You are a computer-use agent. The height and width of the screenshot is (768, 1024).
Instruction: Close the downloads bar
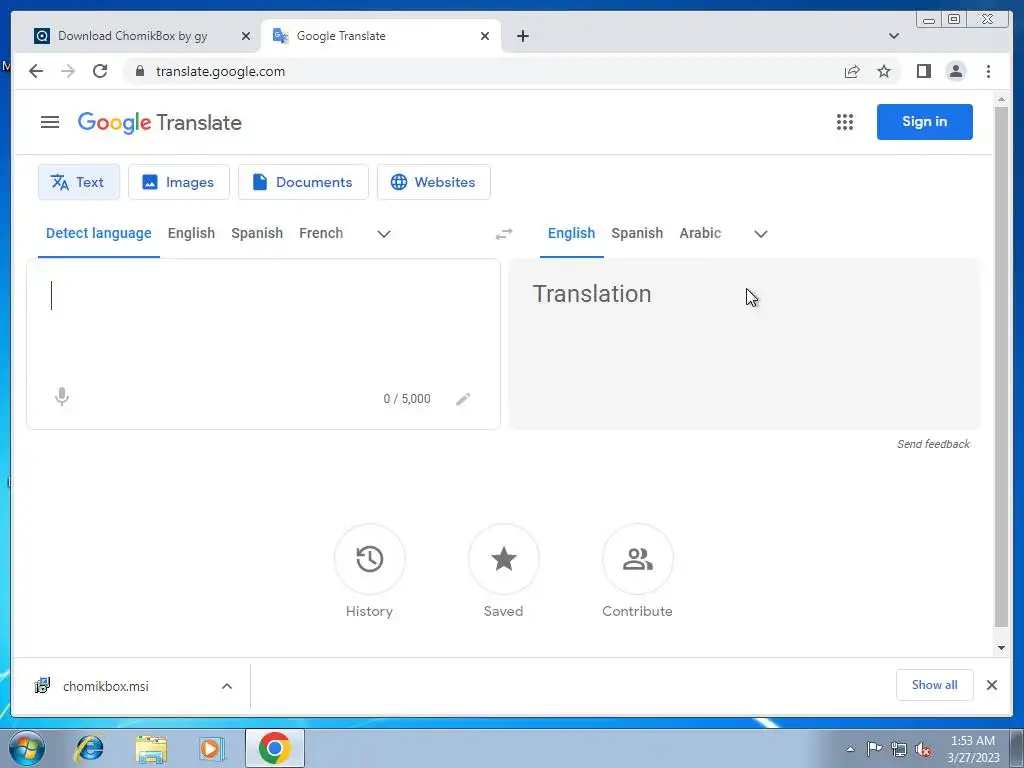[991, 685]
